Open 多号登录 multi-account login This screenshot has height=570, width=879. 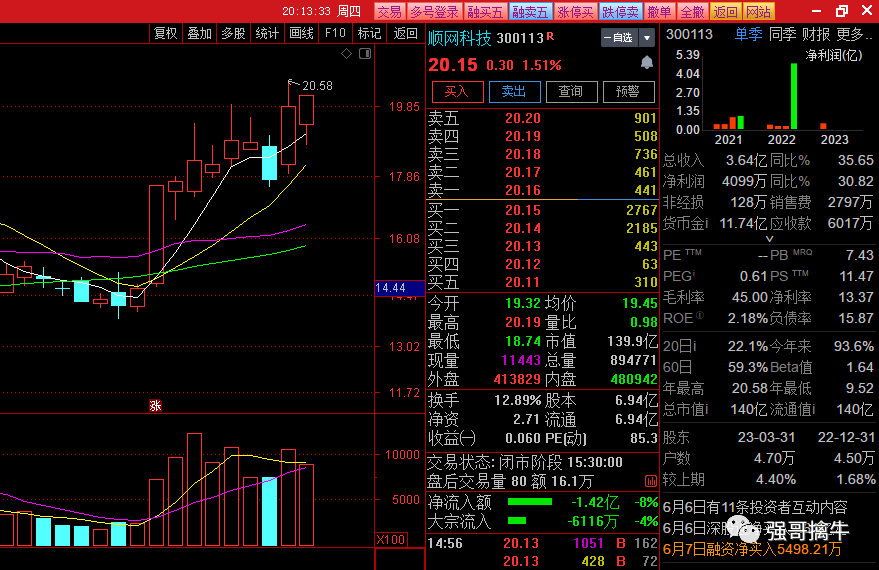point(434,12)
